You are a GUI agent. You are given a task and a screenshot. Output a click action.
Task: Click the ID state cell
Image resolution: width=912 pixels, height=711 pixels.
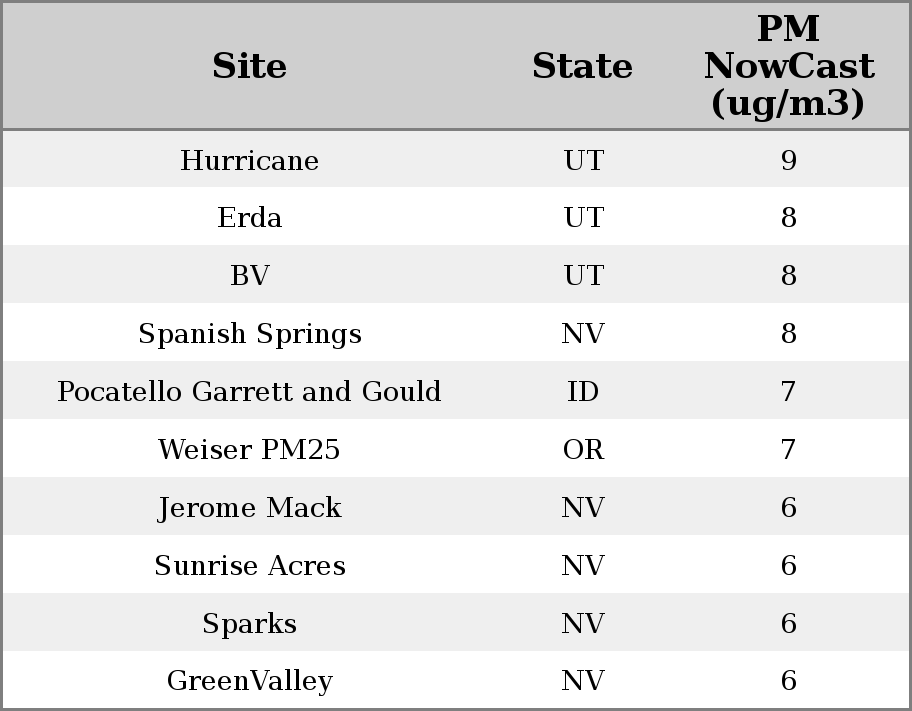583,392
